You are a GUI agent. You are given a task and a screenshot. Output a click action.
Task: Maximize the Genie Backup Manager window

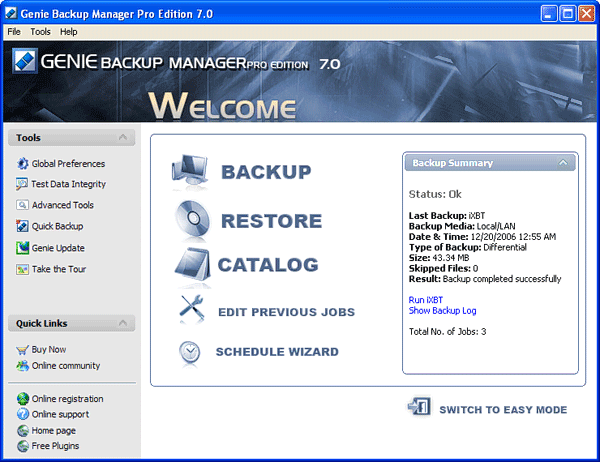567,14
